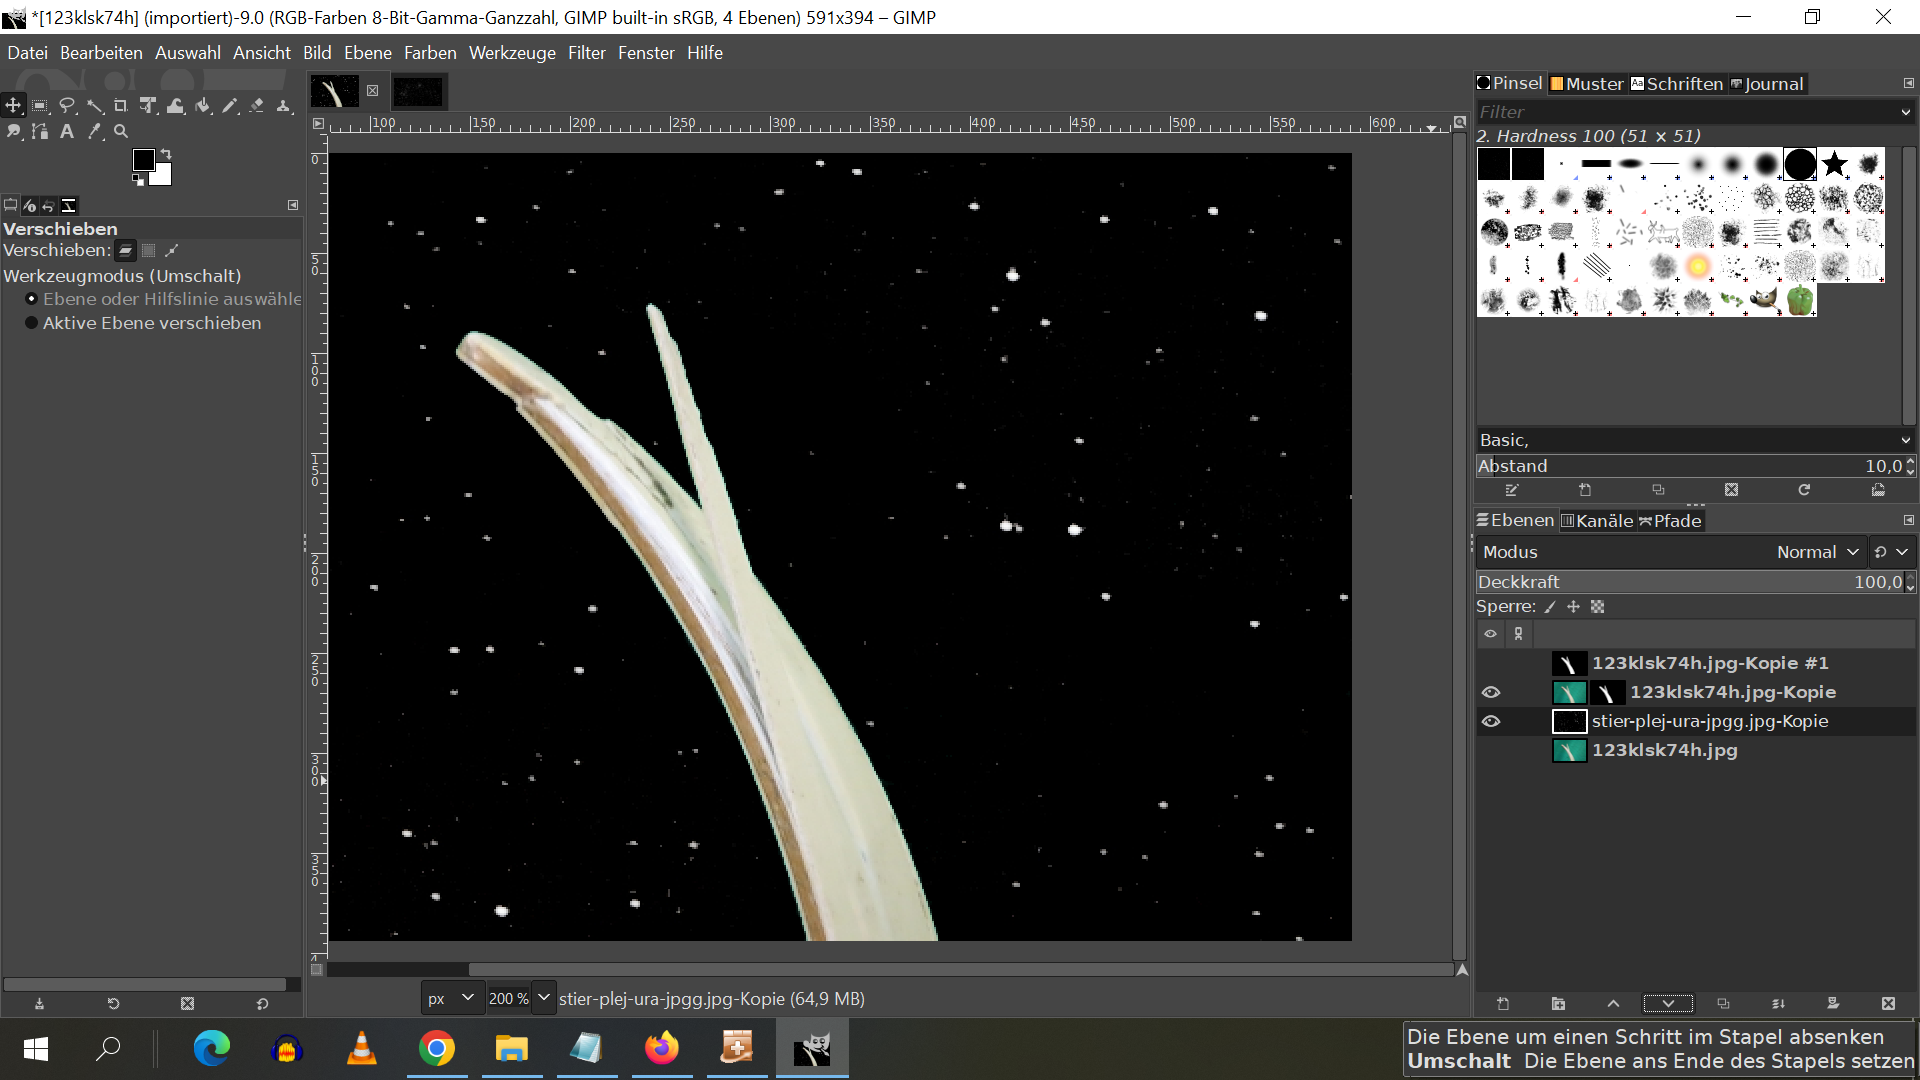The height and width of the screenshot is (1080, 1920).
Task: Raise the layer one step
Action: point(1613,1004)
